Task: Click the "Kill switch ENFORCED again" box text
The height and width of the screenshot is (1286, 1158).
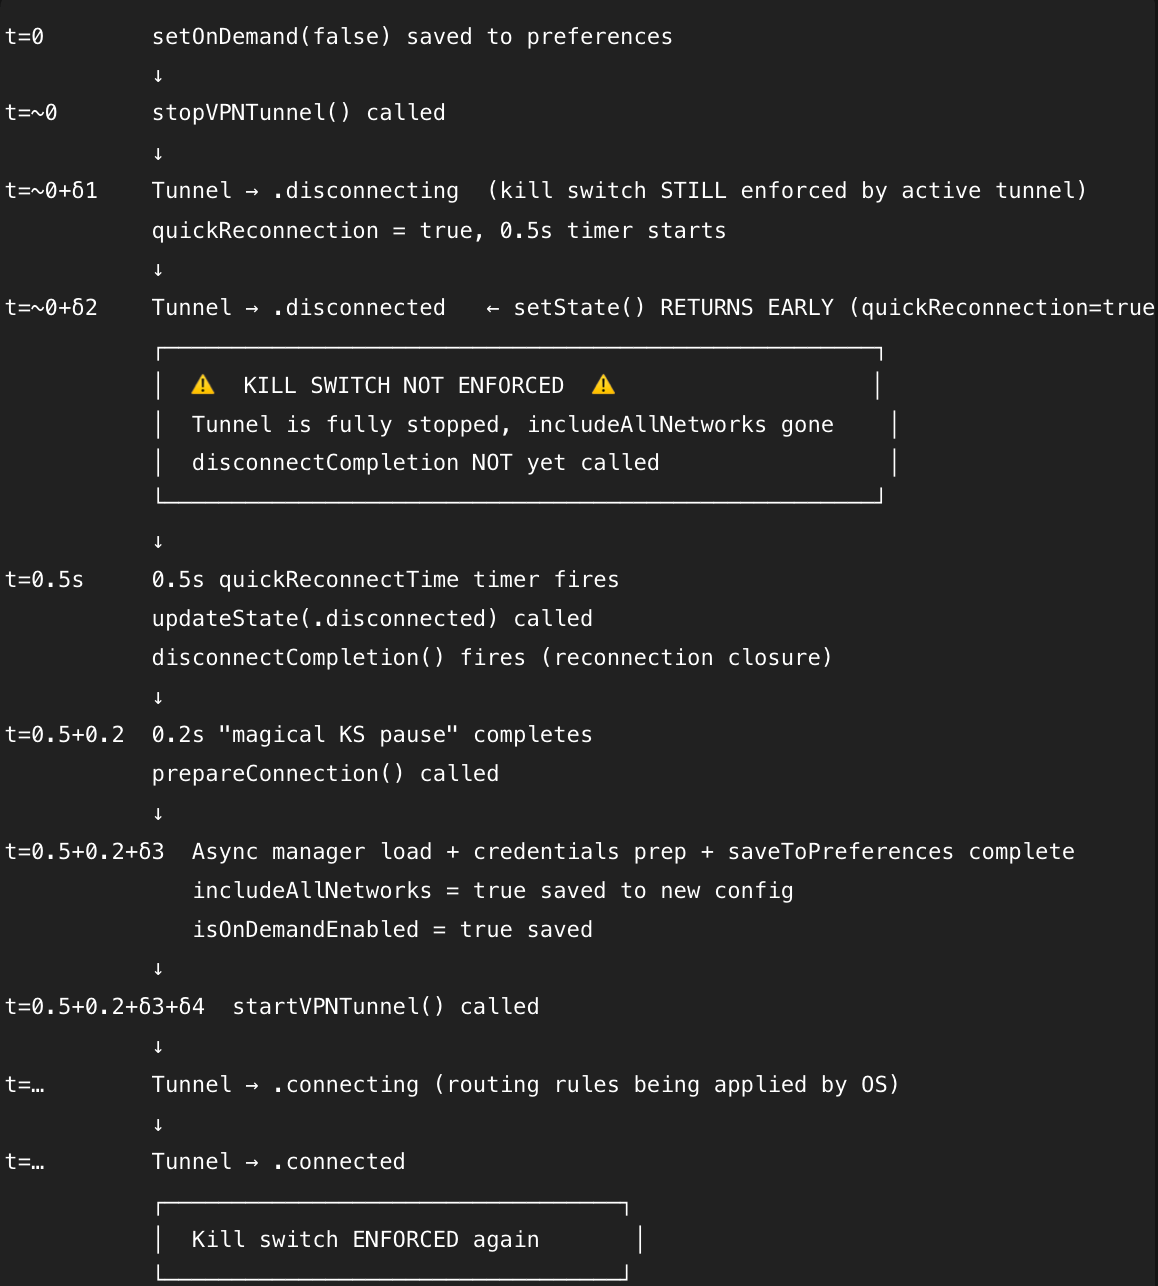Action: 365,1240
